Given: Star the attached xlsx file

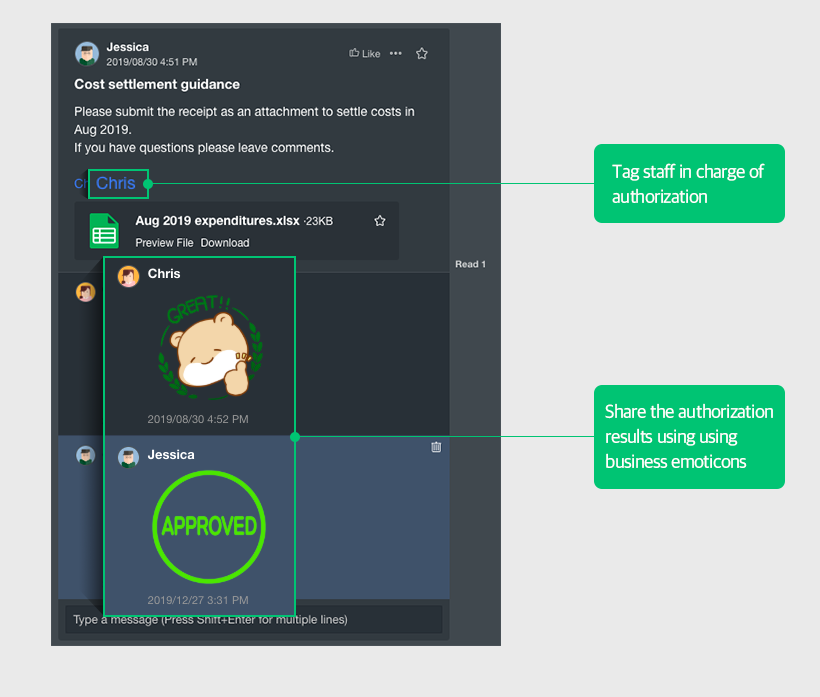Looking at the screenshot, I should (380, 221).
